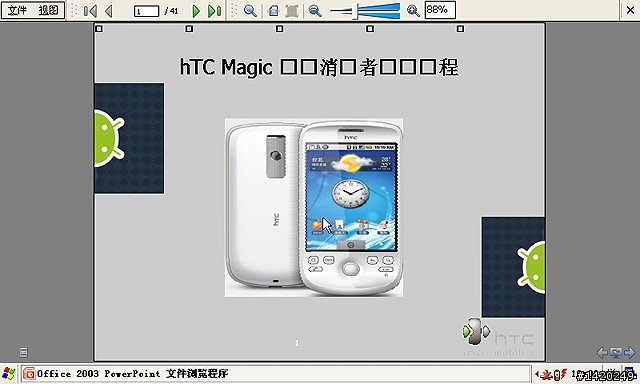The image size is (640, 384).
Task: Click the slide list icon at bottom-left
Action: click(x=24, y=352)
